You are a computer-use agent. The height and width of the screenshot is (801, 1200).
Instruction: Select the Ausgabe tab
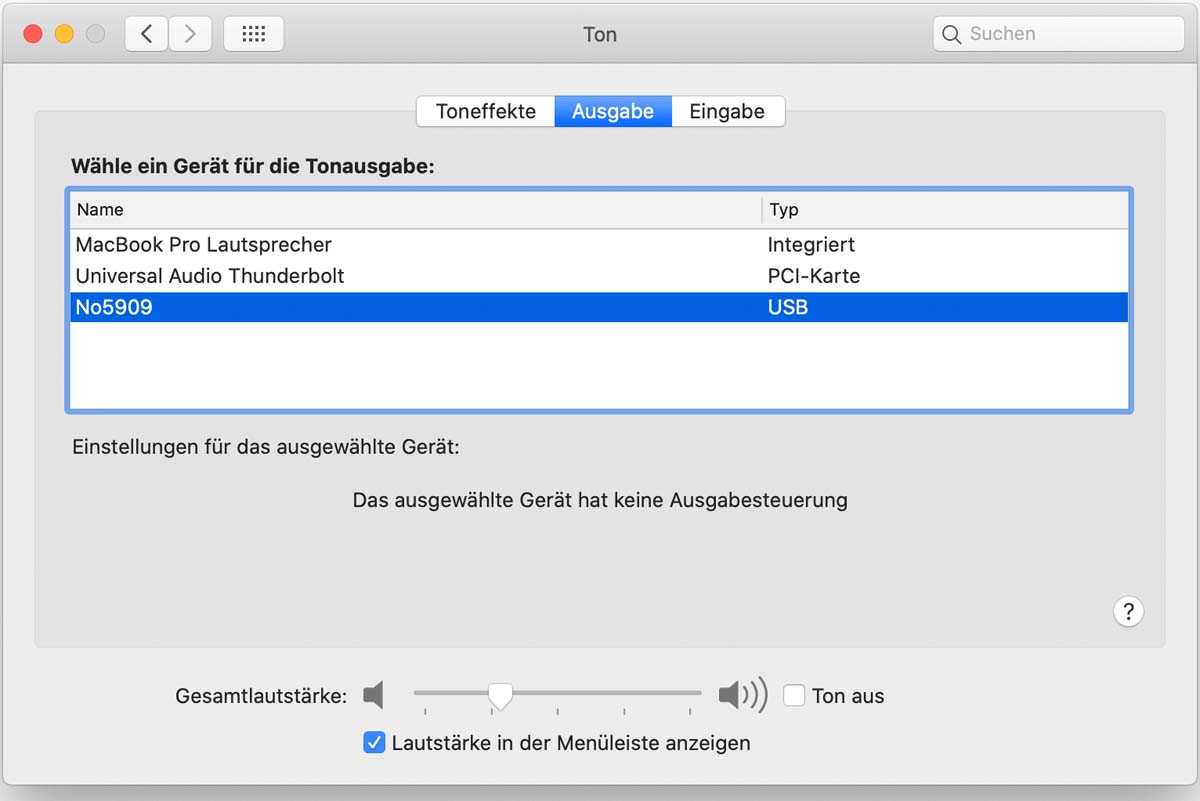click(x=613, y=112)
